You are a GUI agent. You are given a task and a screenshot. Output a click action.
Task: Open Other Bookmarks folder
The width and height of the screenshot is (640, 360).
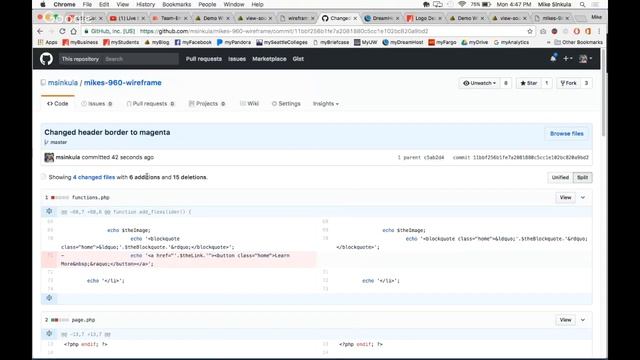coord(578,42)
